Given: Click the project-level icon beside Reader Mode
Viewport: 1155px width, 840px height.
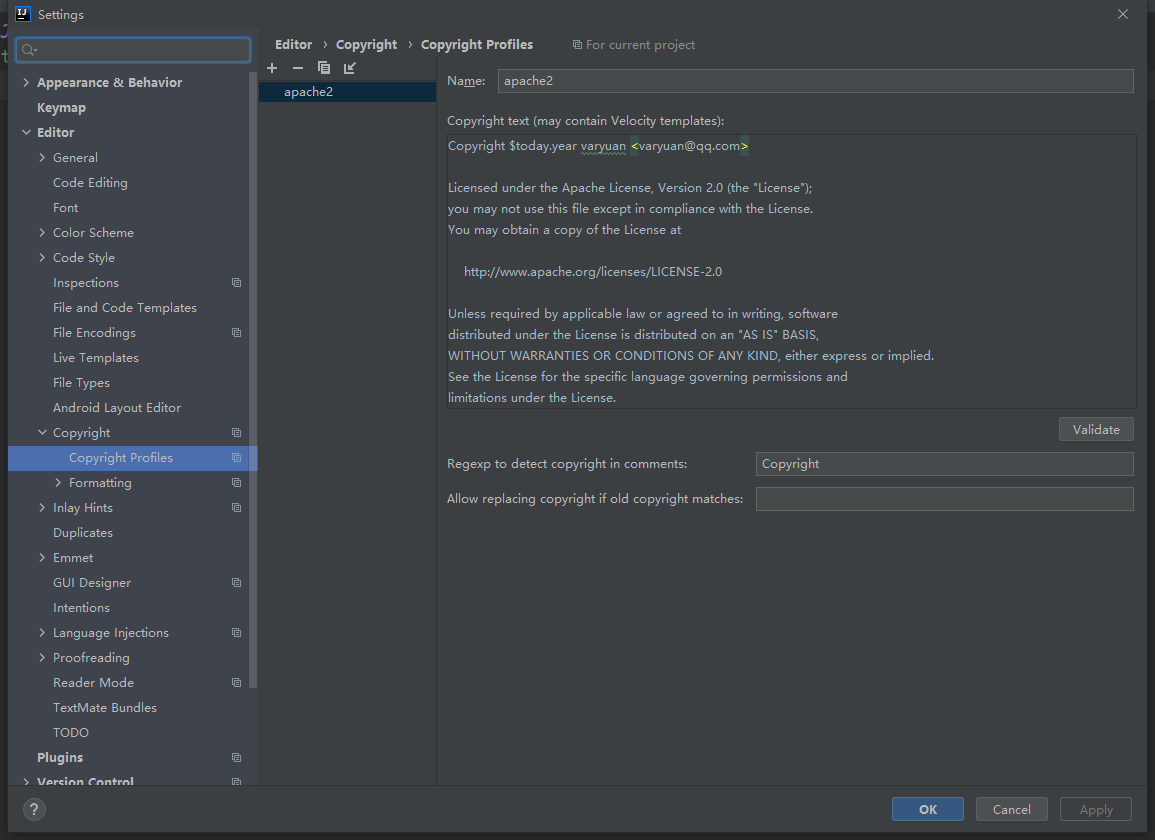Looking at the screenshot, I should point(236,683).
